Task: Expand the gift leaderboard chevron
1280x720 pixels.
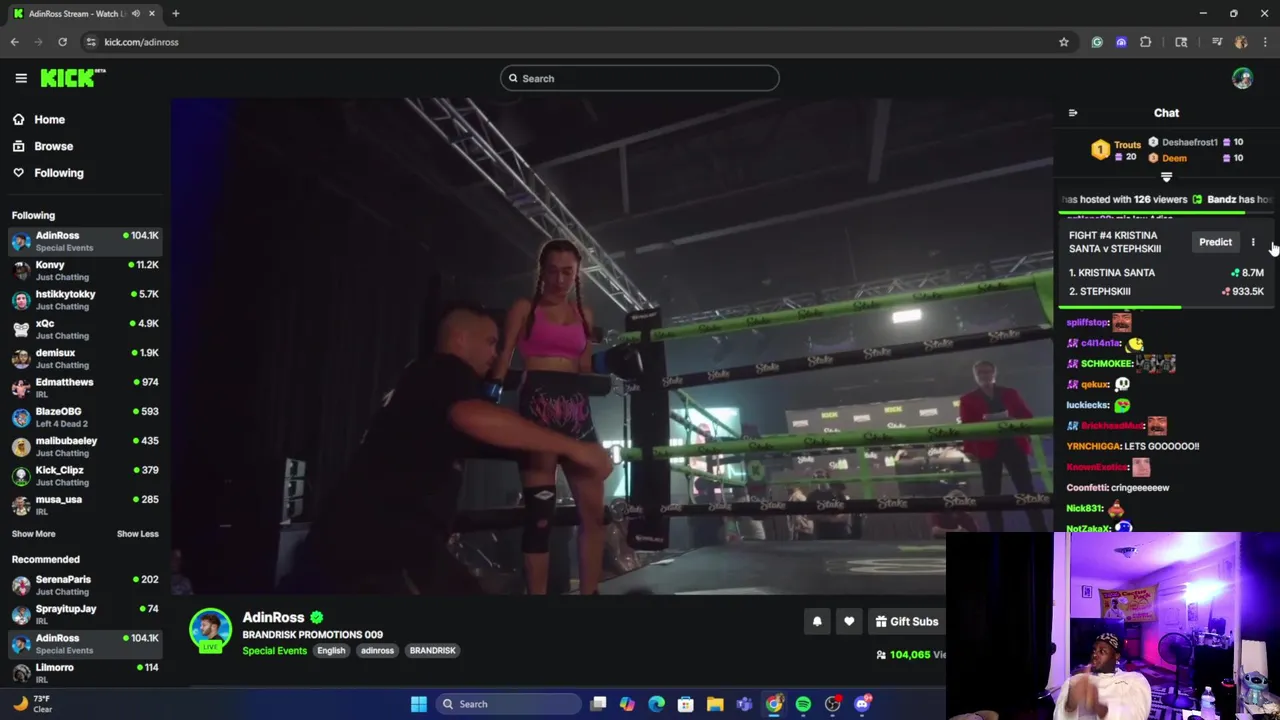Action: pos(1166,177)
